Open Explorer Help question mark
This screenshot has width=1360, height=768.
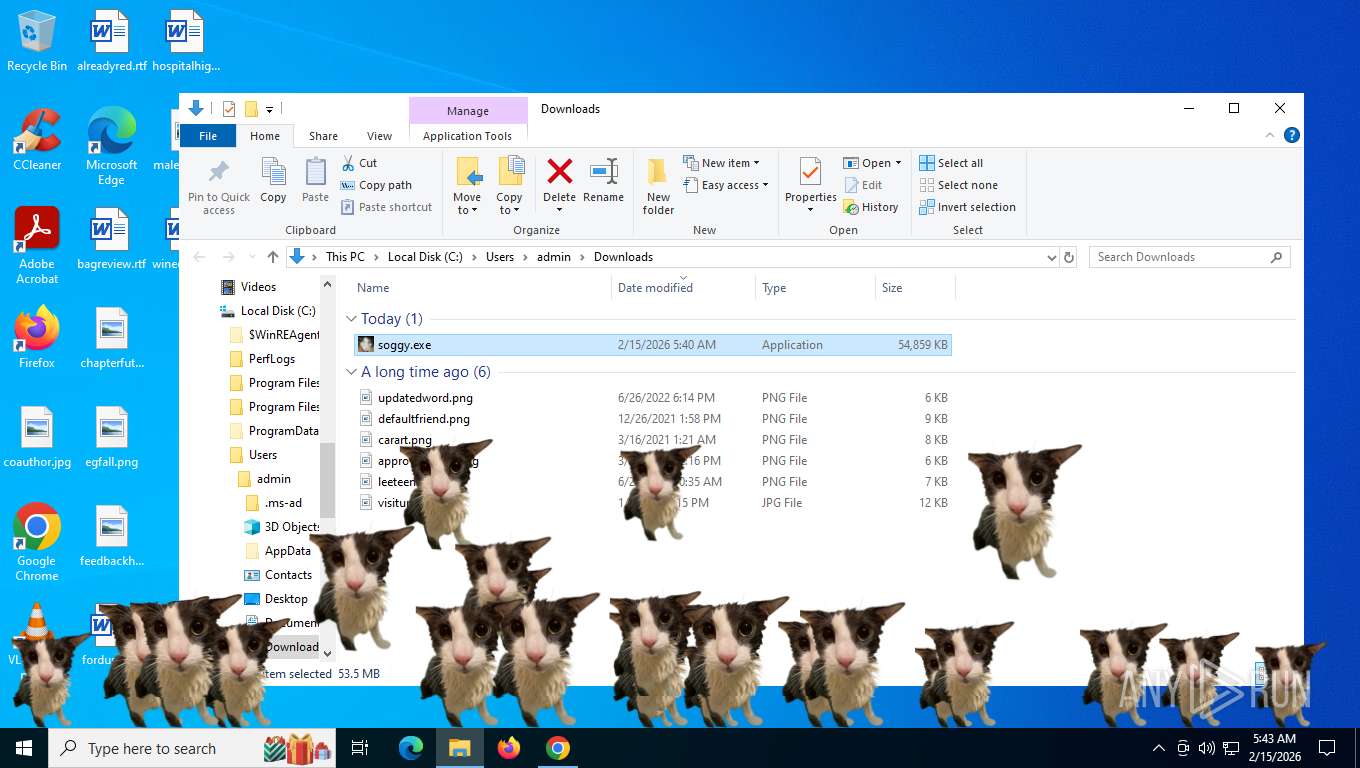click(x=1292, y=136)
